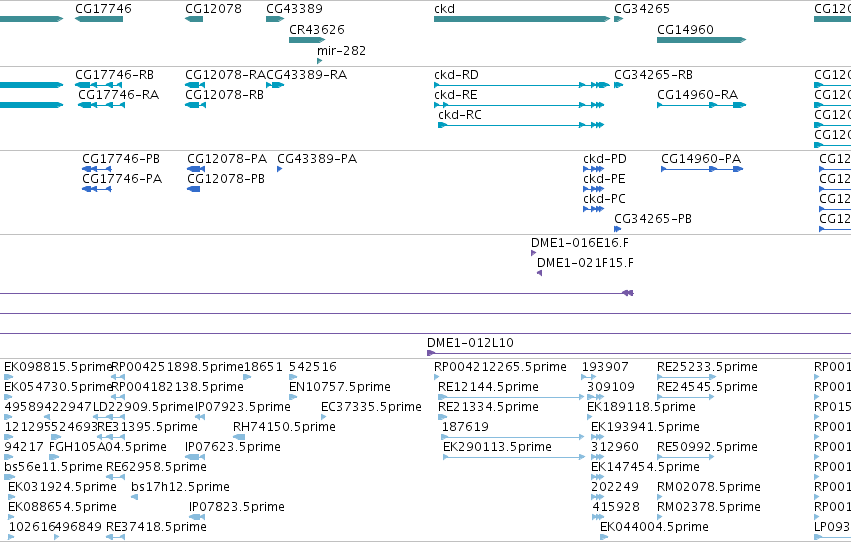Click the 415928 EST label

(616, 507)
